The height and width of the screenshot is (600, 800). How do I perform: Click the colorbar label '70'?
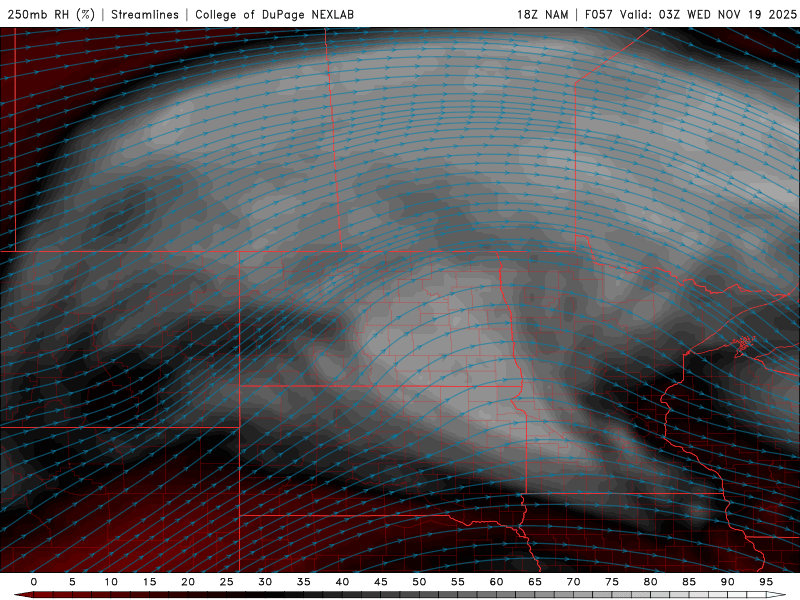[x=573, y=582]
